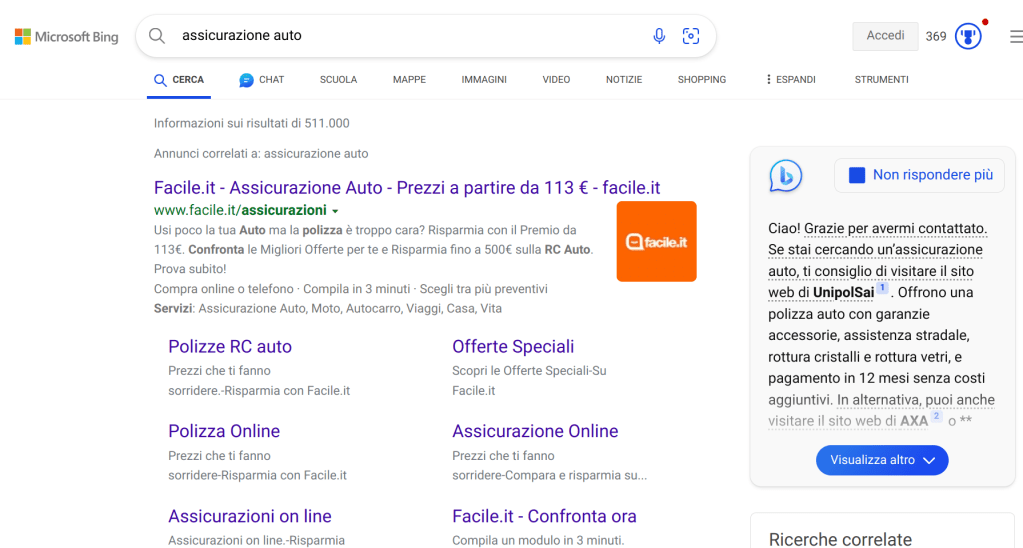
Task: Click the Servizi line of the Facile.it ad
Action: tap(328, 309)
